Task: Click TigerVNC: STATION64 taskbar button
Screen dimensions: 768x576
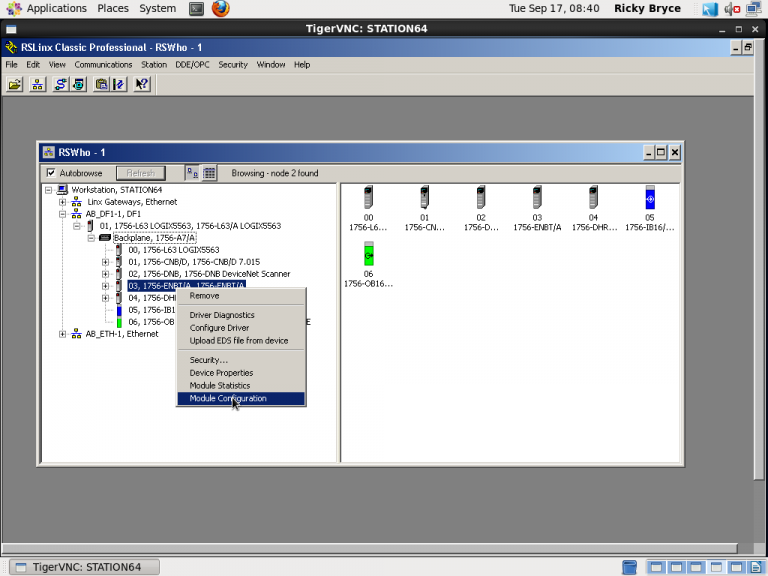Action: (85, 567)
